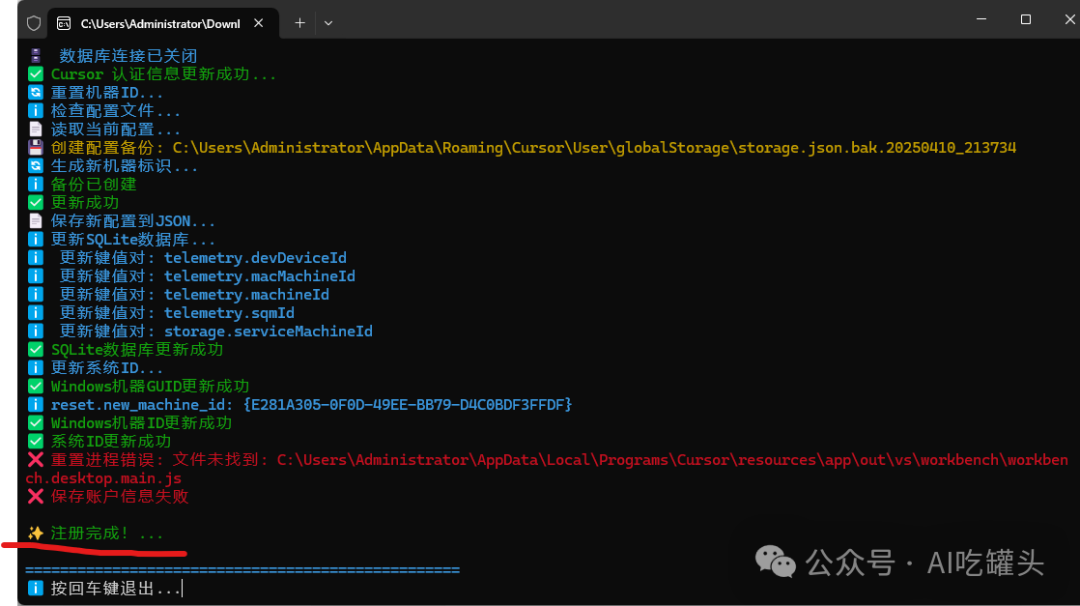Click the '生成新机器标识...' line

click(x=124, y=166)
